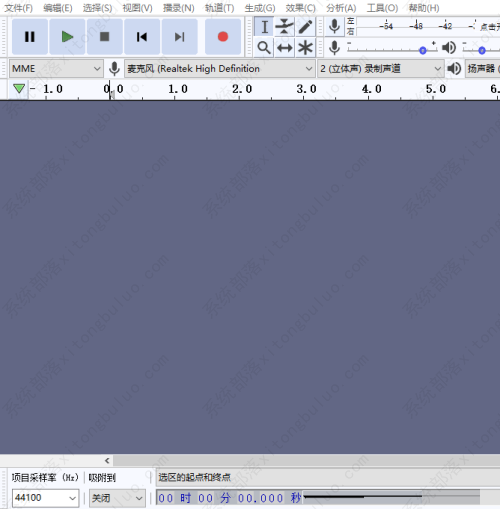Adjust the recording volume slider knob
This screenshot has width=500, height=509.
(x=423, y=51)
